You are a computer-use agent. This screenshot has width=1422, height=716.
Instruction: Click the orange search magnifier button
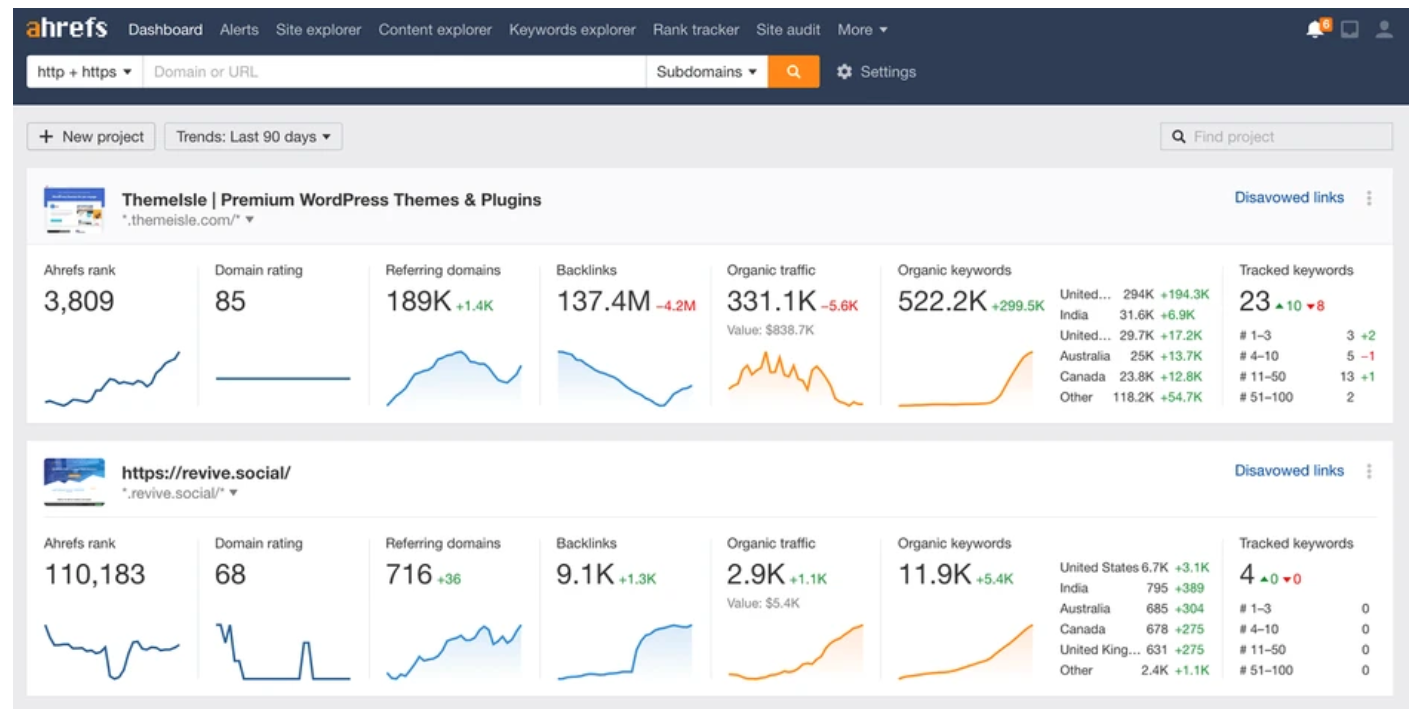[792, 71]
